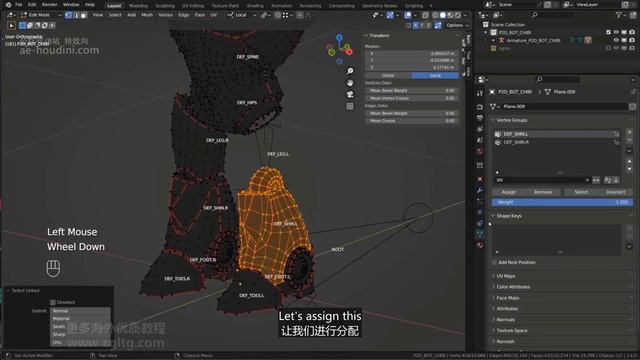The width and height of the screenshot is (640, 360).
Task: Open vertex group specials dropdown arrow
Action: tap(629, 151)
